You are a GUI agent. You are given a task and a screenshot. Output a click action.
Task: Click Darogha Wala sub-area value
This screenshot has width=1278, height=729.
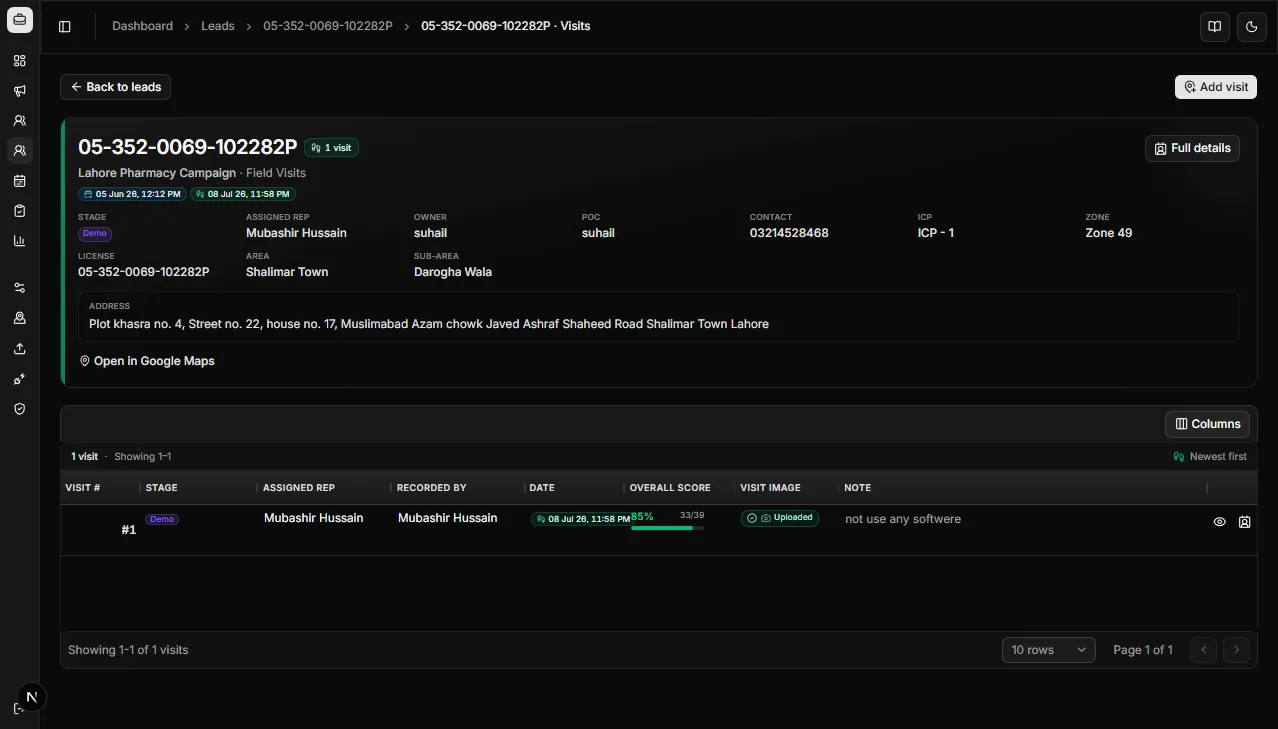click(x=453, y=272)
